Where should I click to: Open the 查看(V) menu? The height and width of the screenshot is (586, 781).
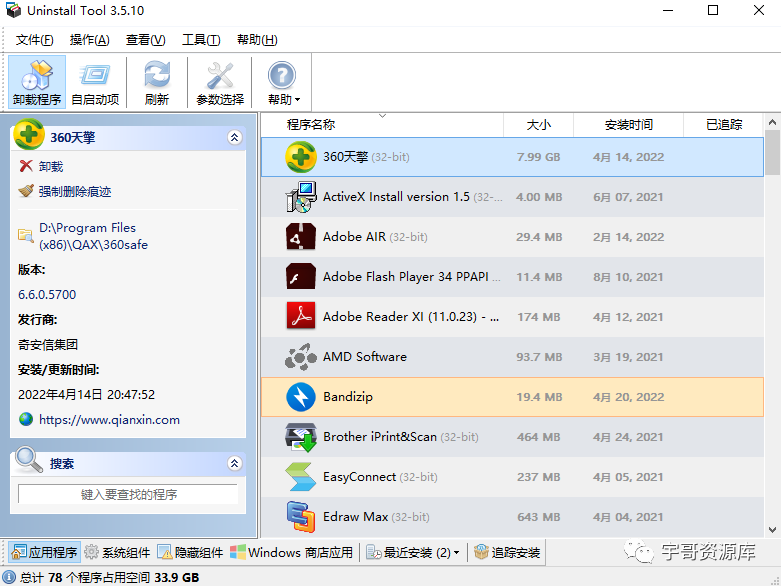(x=145, y=40)
